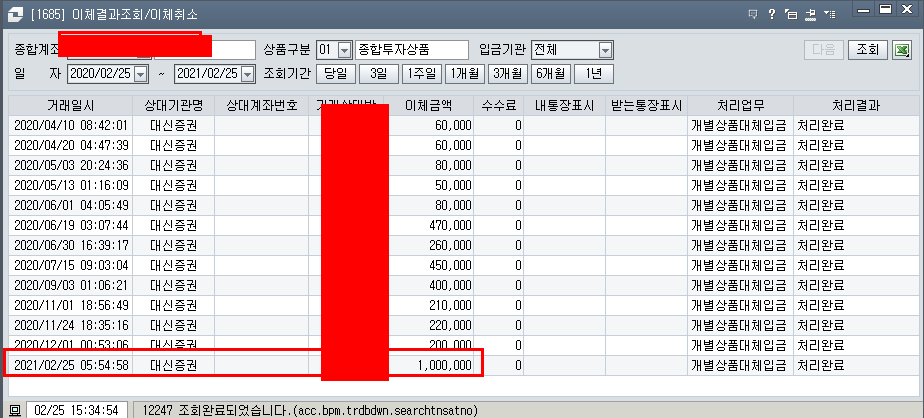The height and width of the screenshot is (418, 924).
Task: Pin the window with the pushpin icon
Action: [810, 14]
